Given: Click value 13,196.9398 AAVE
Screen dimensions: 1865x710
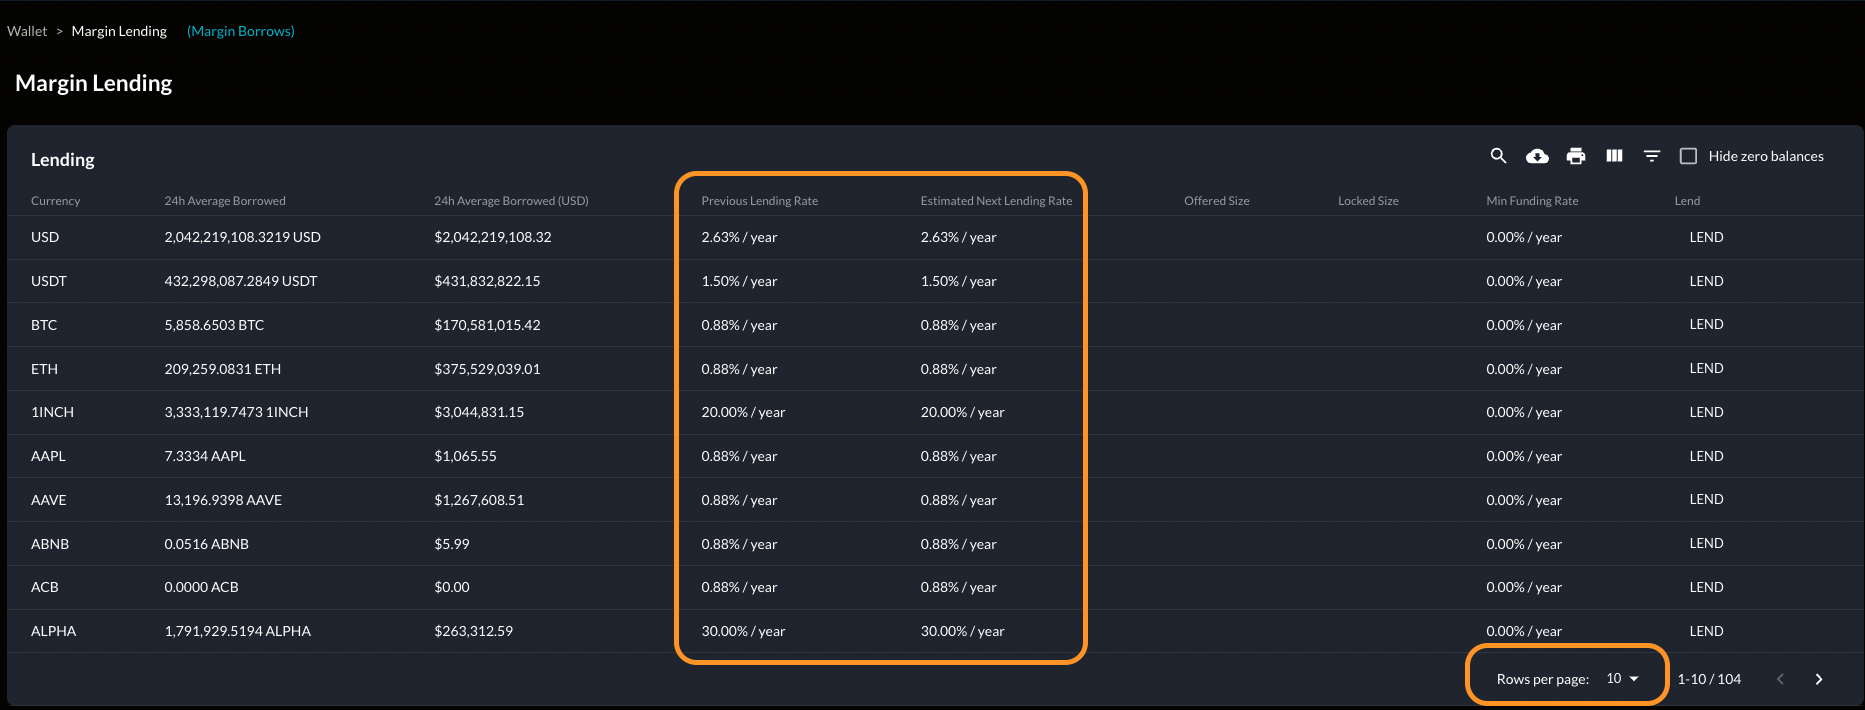Looking at the screenshot, I should point(223,500).
